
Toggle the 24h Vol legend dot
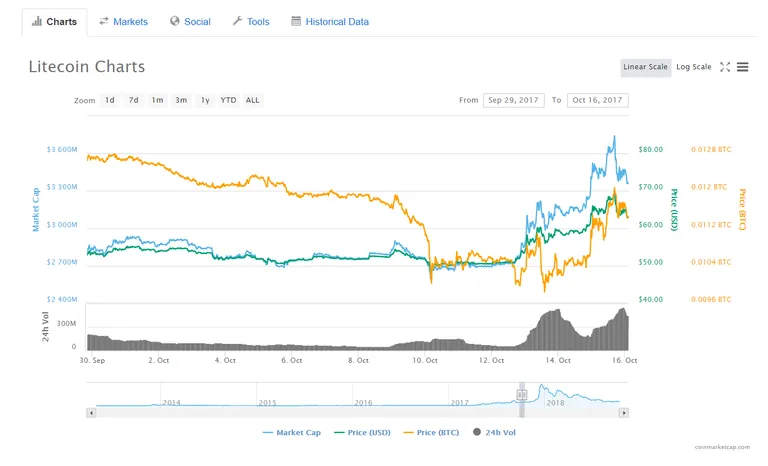click(x=477, y=432)
